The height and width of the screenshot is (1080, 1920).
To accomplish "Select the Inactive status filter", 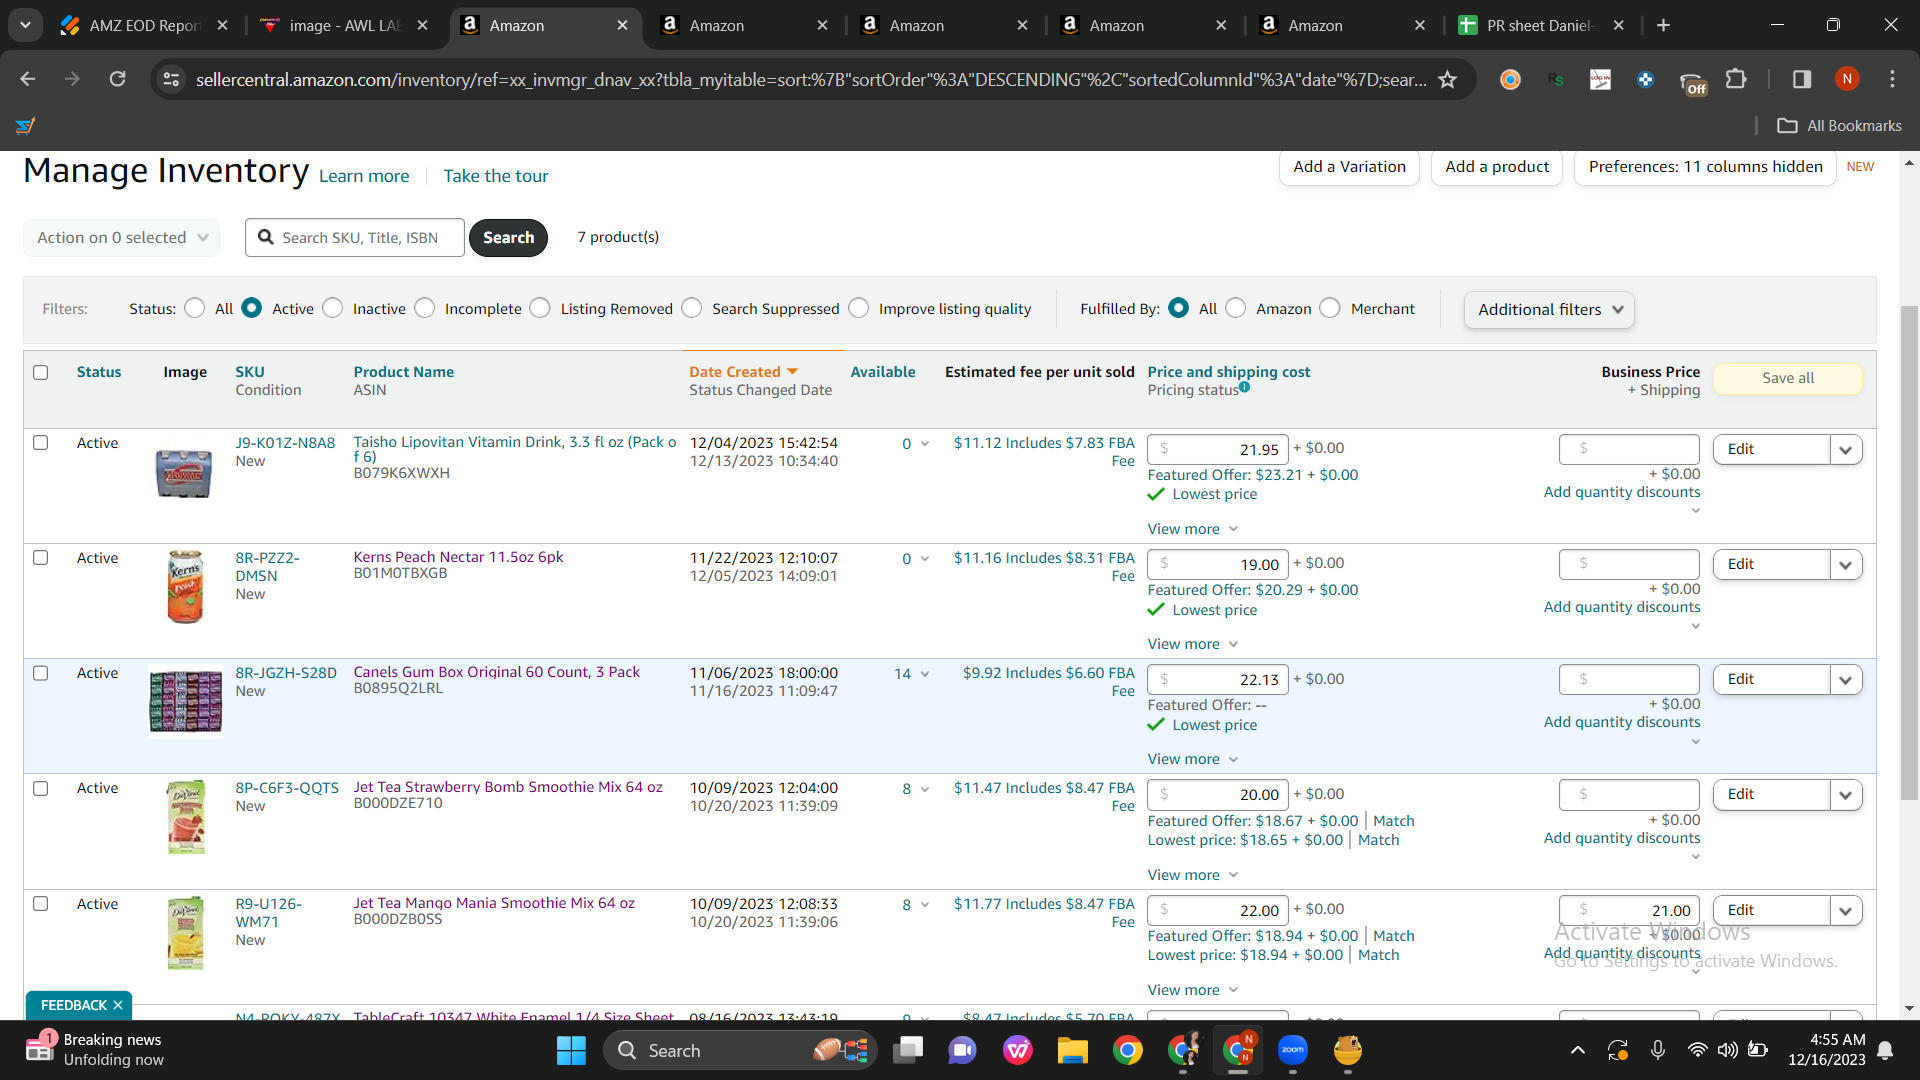I will pyautogui.click(x=333, y=308).
